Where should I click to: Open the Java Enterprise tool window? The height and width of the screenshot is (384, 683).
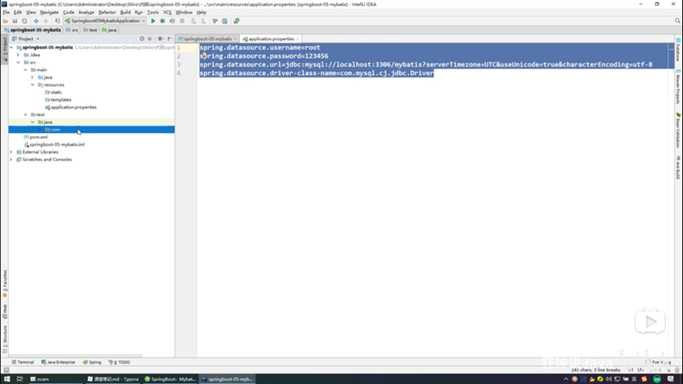[58, 362]
